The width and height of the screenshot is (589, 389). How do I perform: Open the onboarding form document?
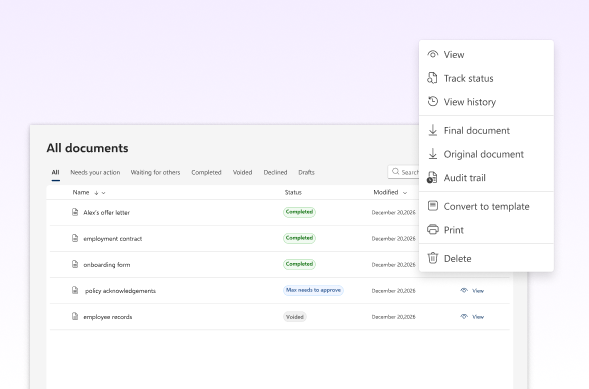click(x=107, y=265)
